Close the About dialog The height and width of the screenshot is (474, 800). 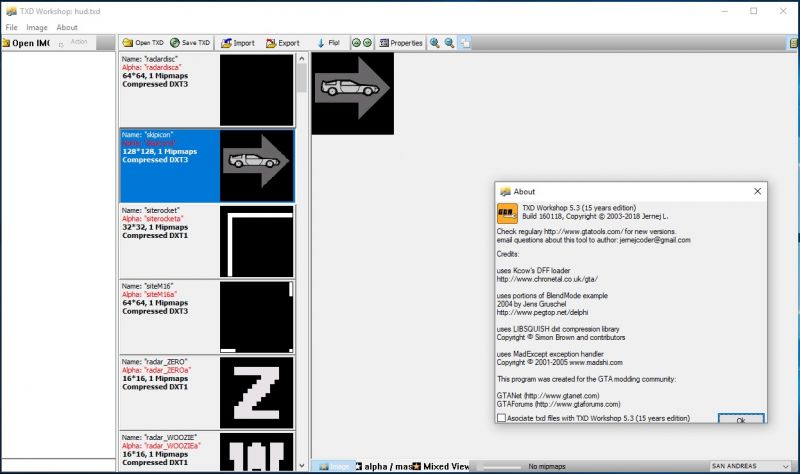pos(757,191)
